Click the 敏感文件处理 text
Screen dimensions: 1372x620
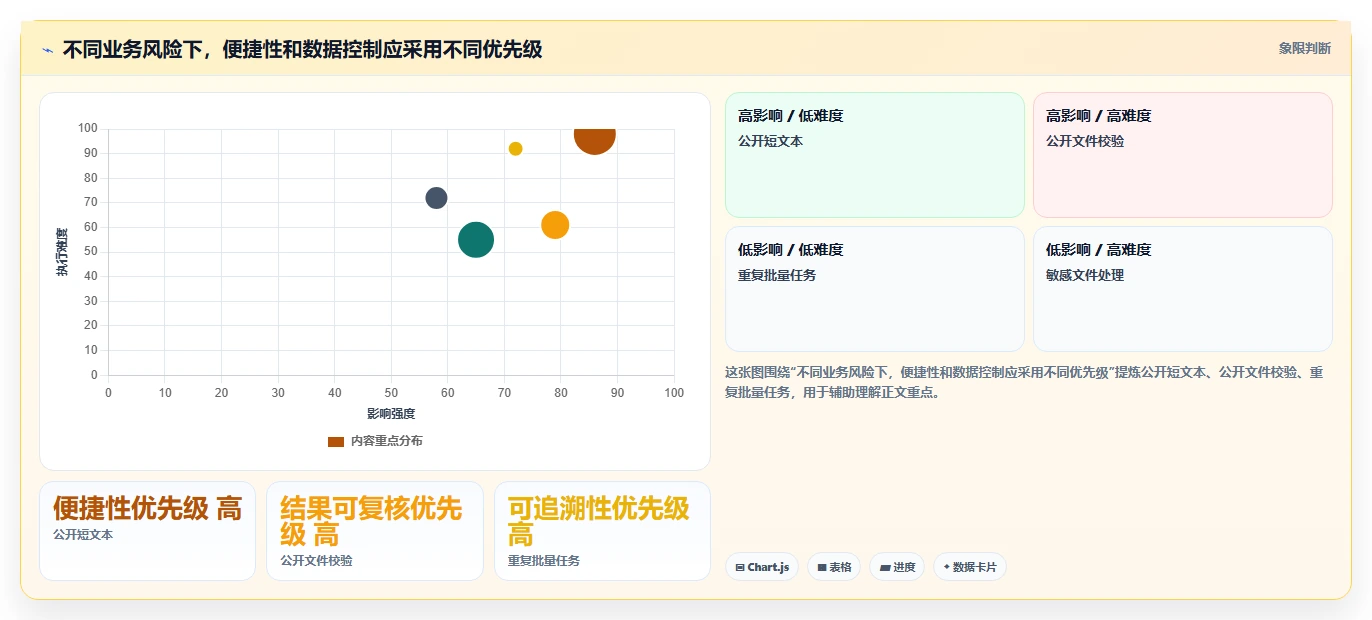tap(1085, 275)
